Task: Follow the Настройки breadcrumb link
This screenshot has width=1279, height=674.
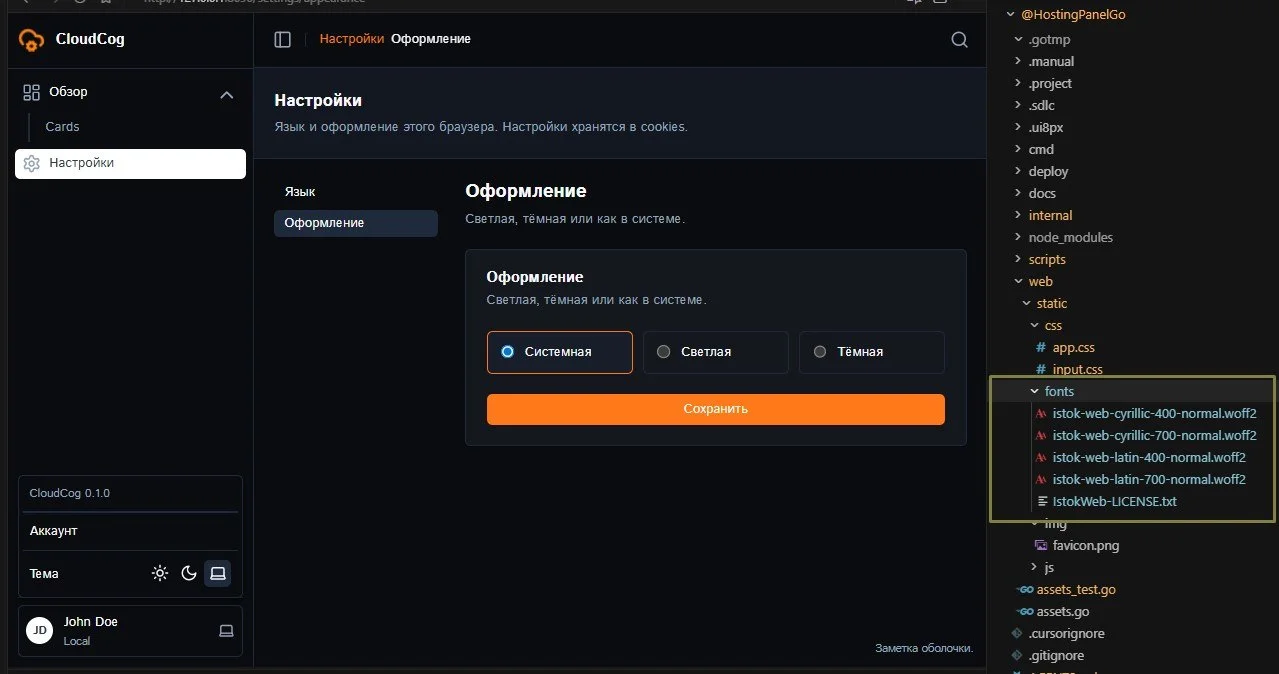Action: point(352,39)
